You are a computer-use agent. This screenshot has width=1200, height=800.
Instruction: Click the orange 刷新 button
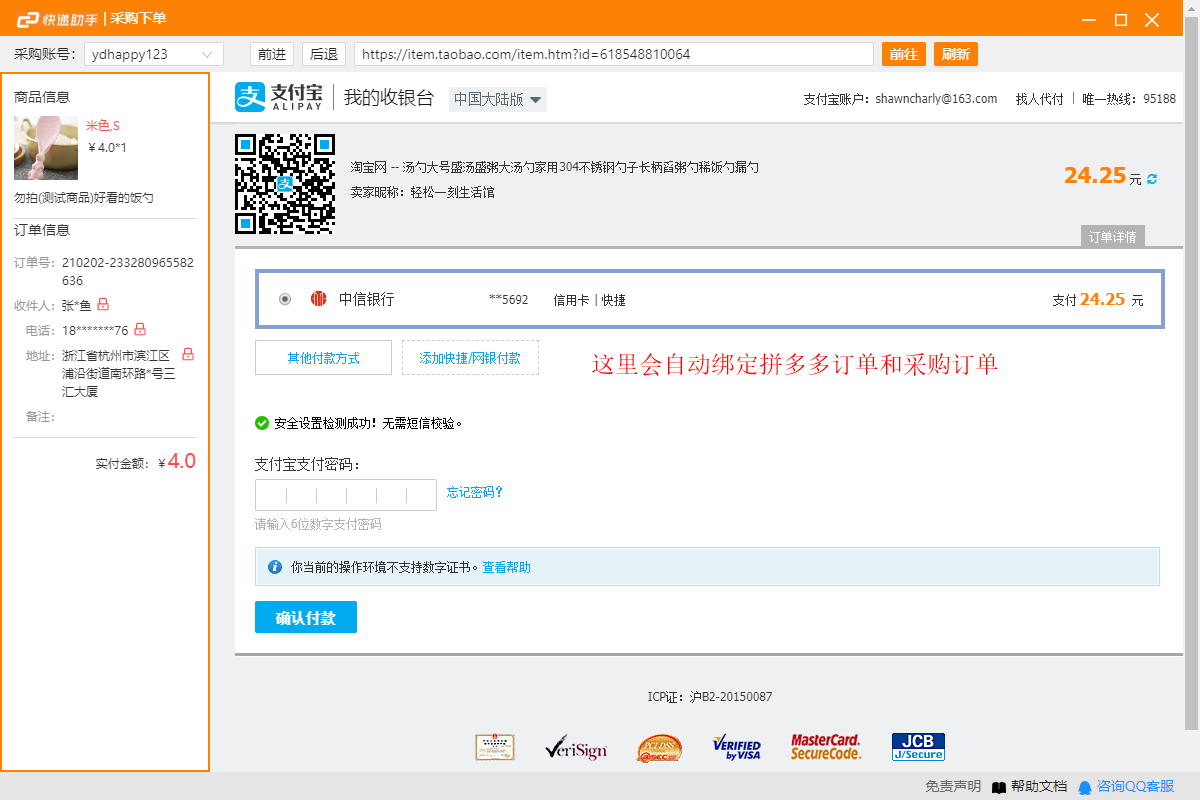(x=956, y=53)
